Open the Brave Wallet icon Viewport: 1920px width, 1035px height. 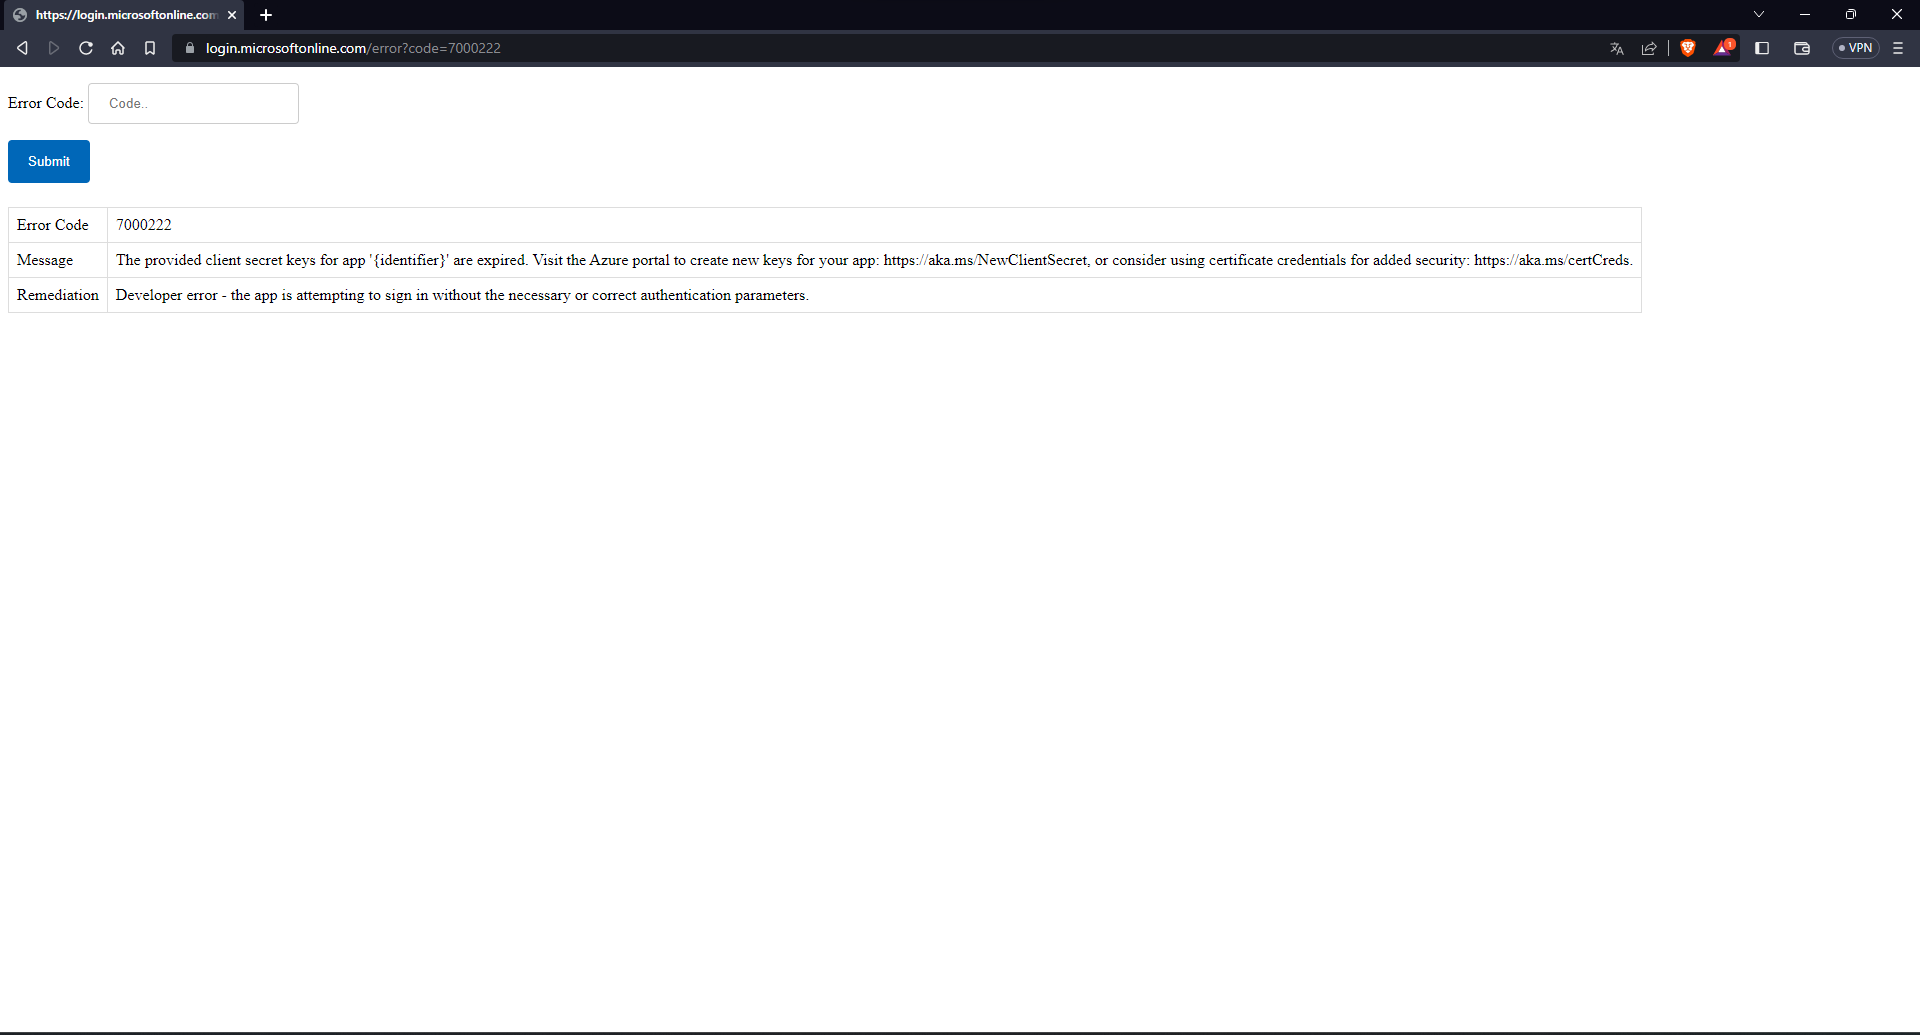[x=1801, y=48]
